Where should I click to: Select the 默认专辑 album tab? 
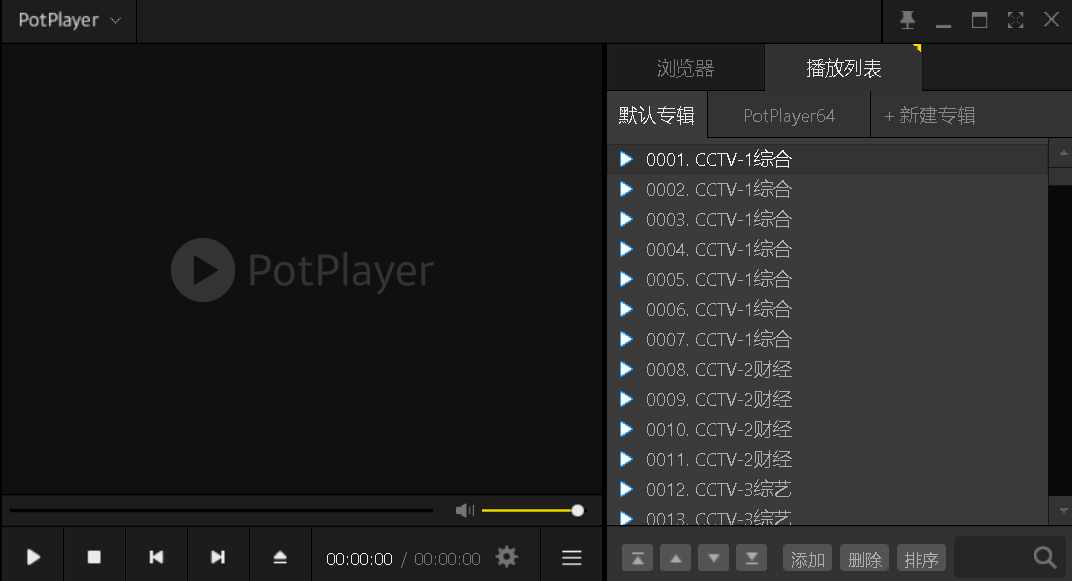click(x=657, y=115)
